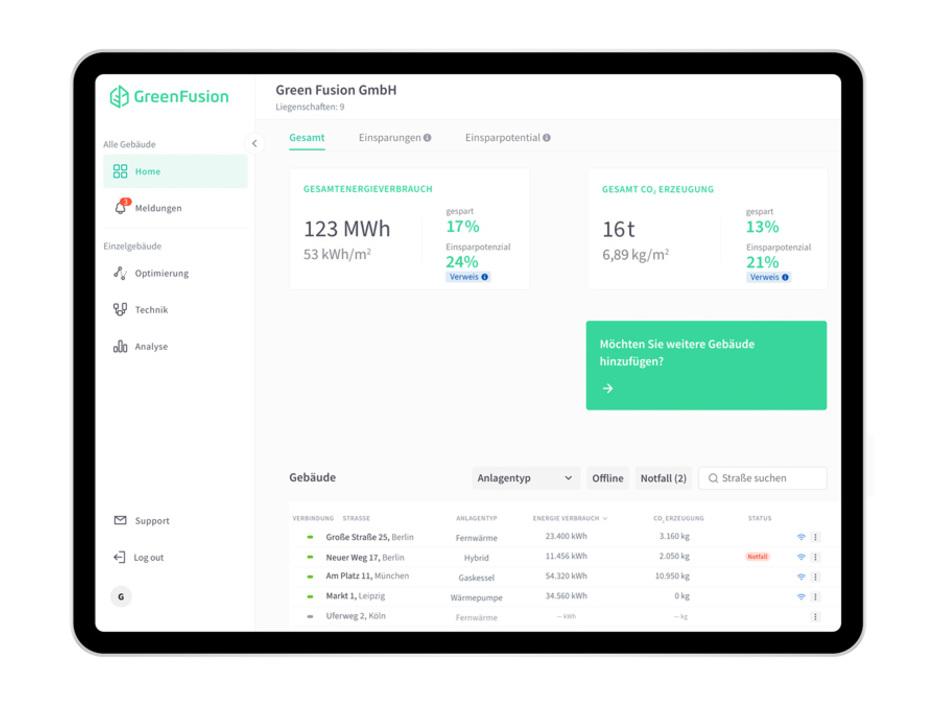Viewport: 940px width, 705px height.
Task: Open Meldungen via the bell icon
Action: pos(122,207)
